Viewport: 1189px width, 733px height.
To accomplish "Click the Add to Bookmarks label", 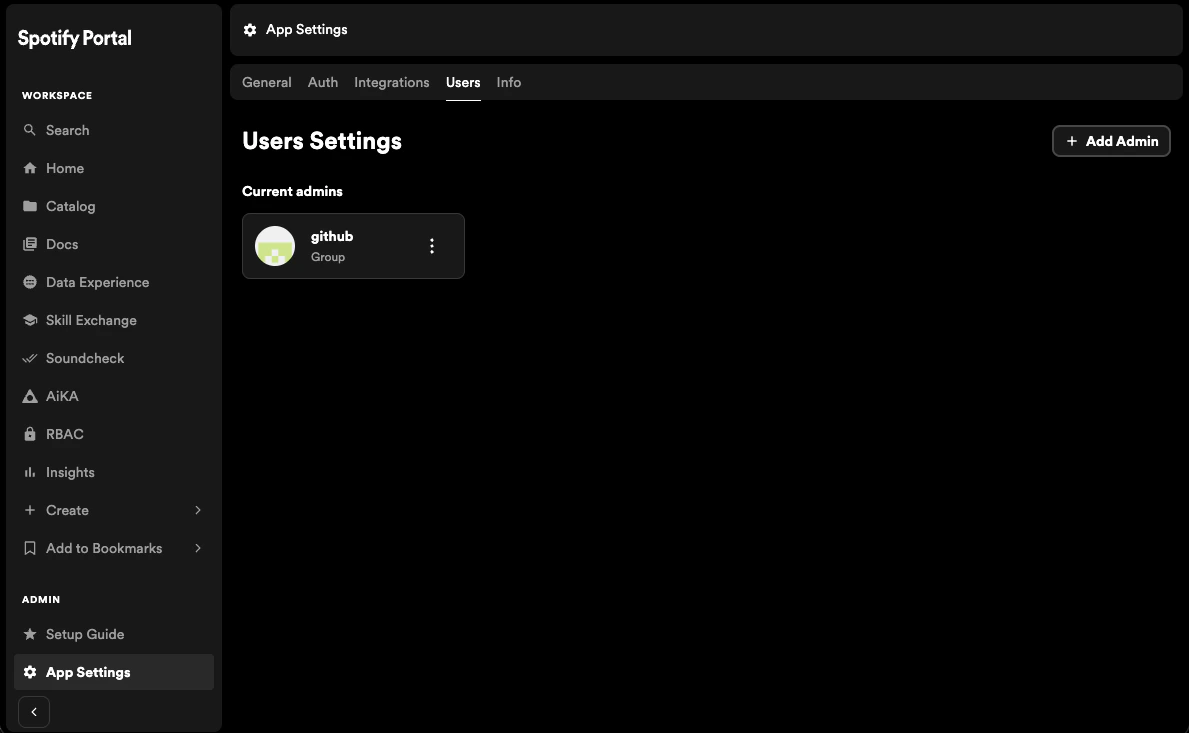I will pyautogui.click(x=104, y=548).
